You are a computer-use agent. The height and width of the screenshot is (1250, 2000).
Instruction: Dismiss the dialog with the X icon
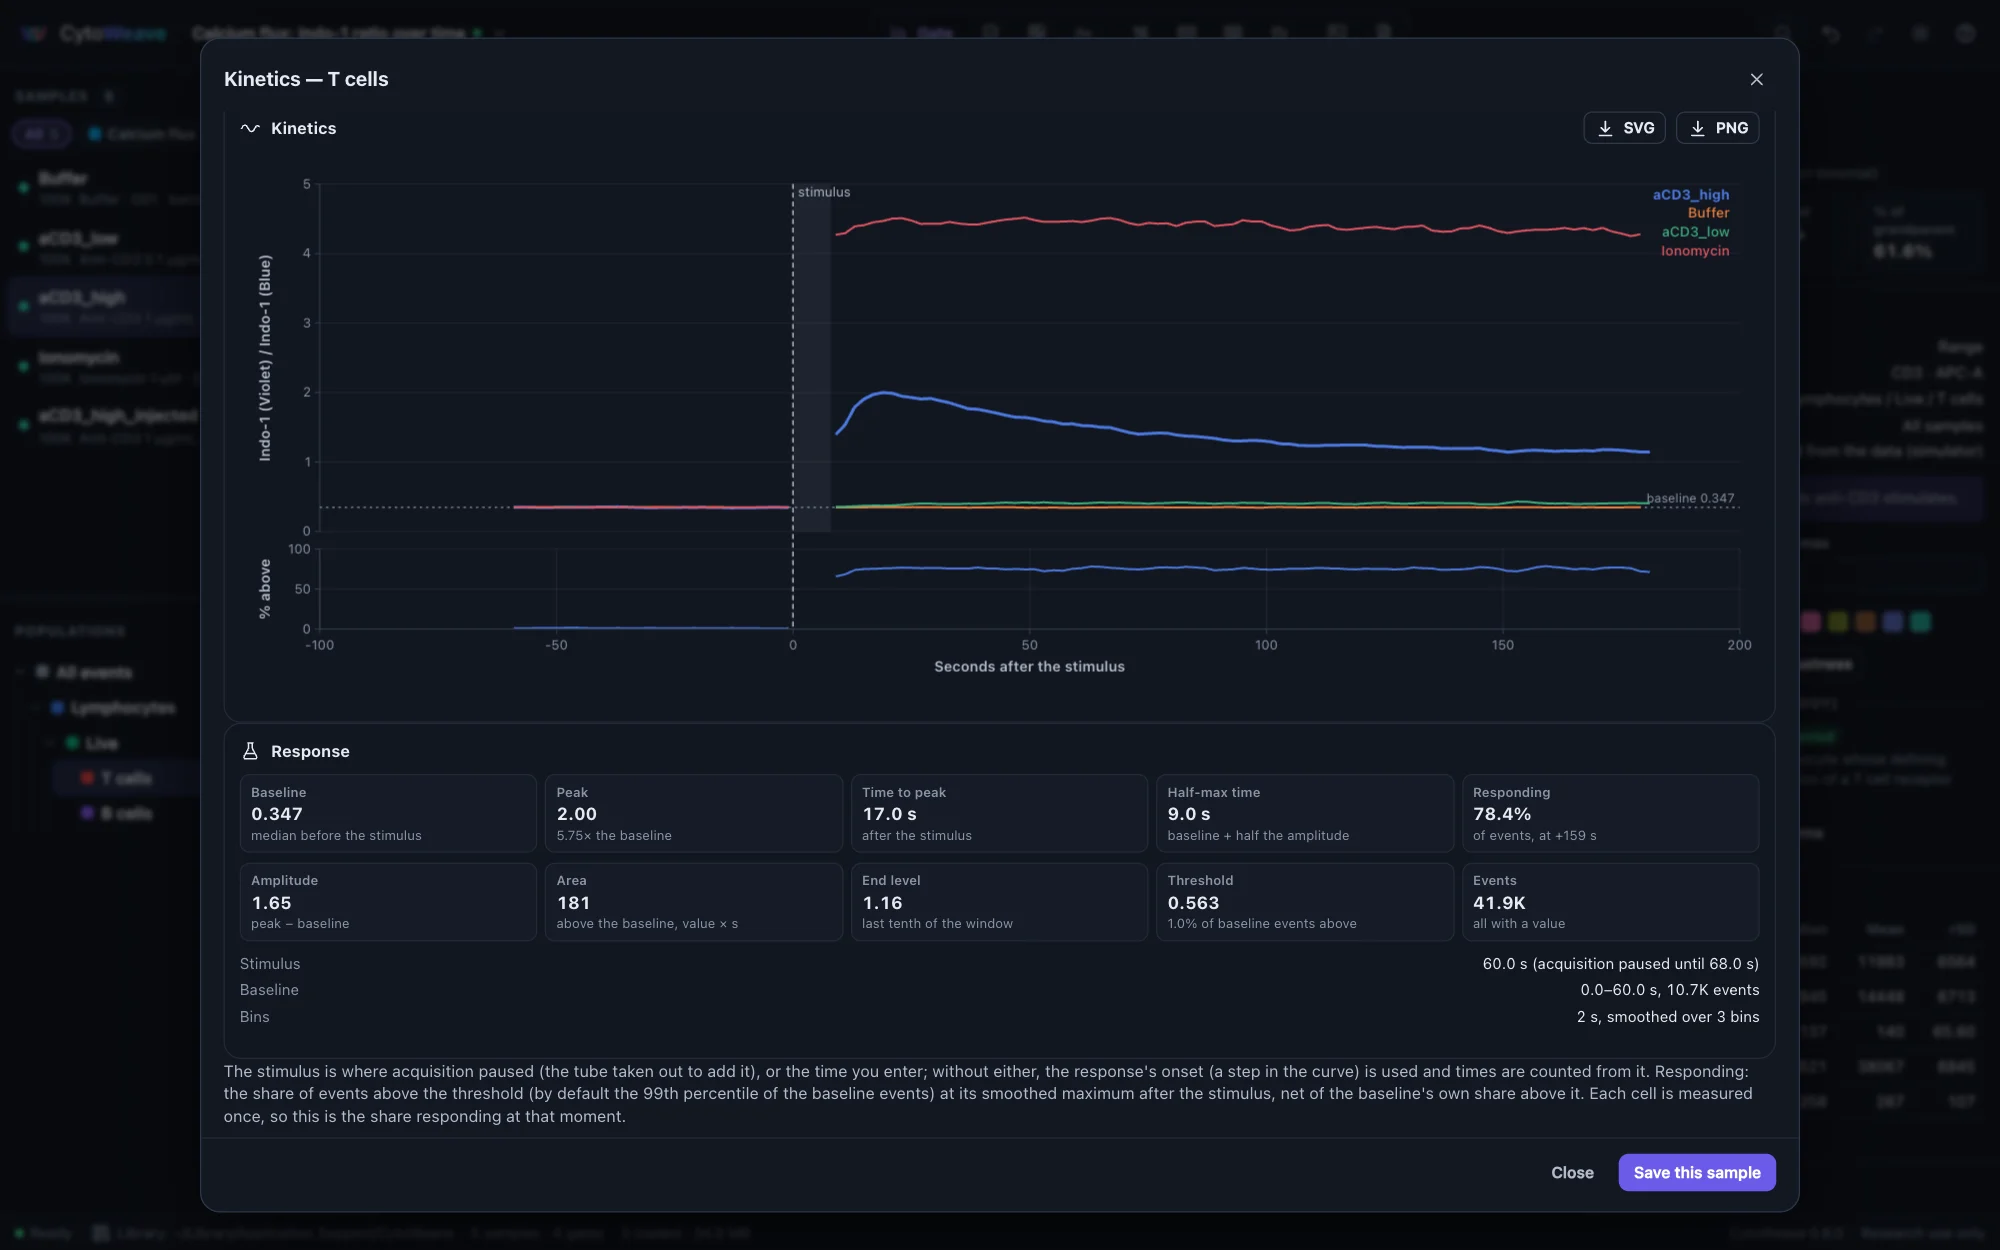(x=1756, y=79)
